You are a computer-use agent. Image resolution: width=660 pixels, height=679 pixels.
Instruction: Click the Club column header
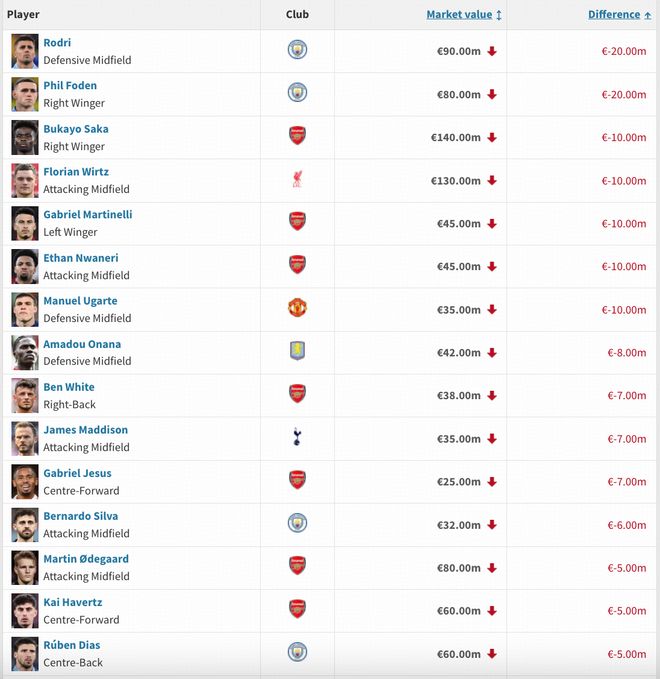(x=297, y=15)
